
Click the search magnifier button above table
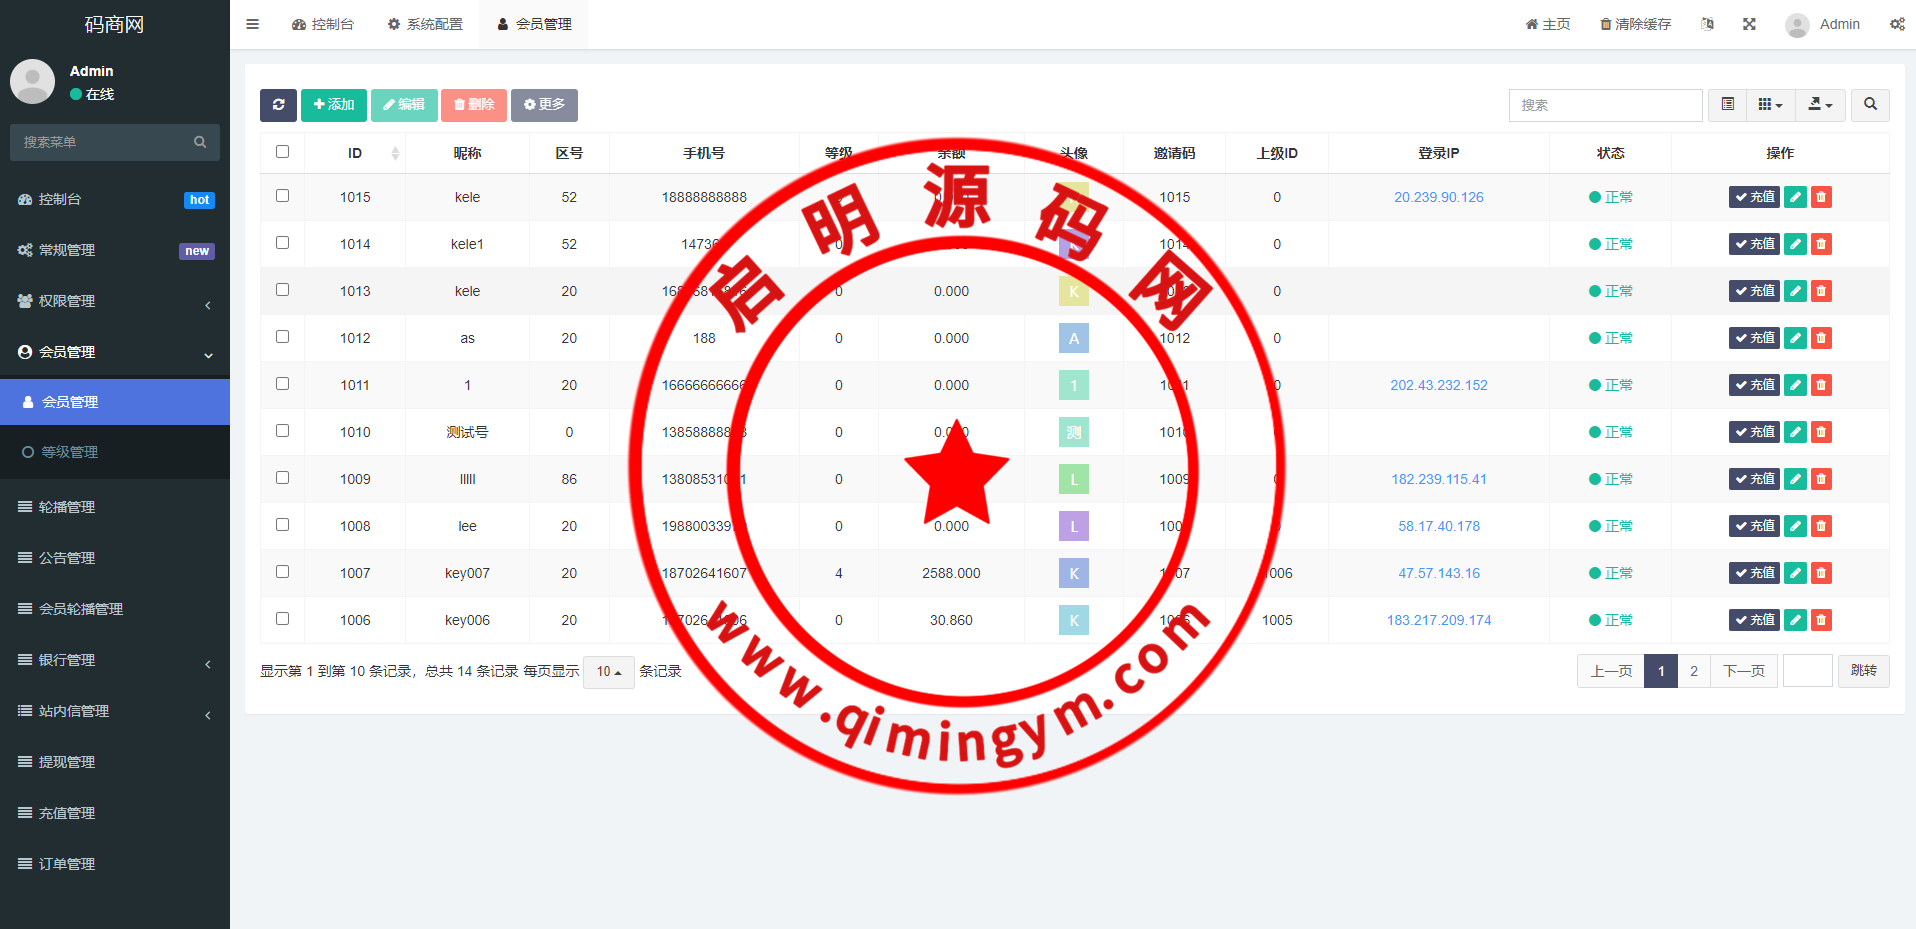pos(1870,105)
